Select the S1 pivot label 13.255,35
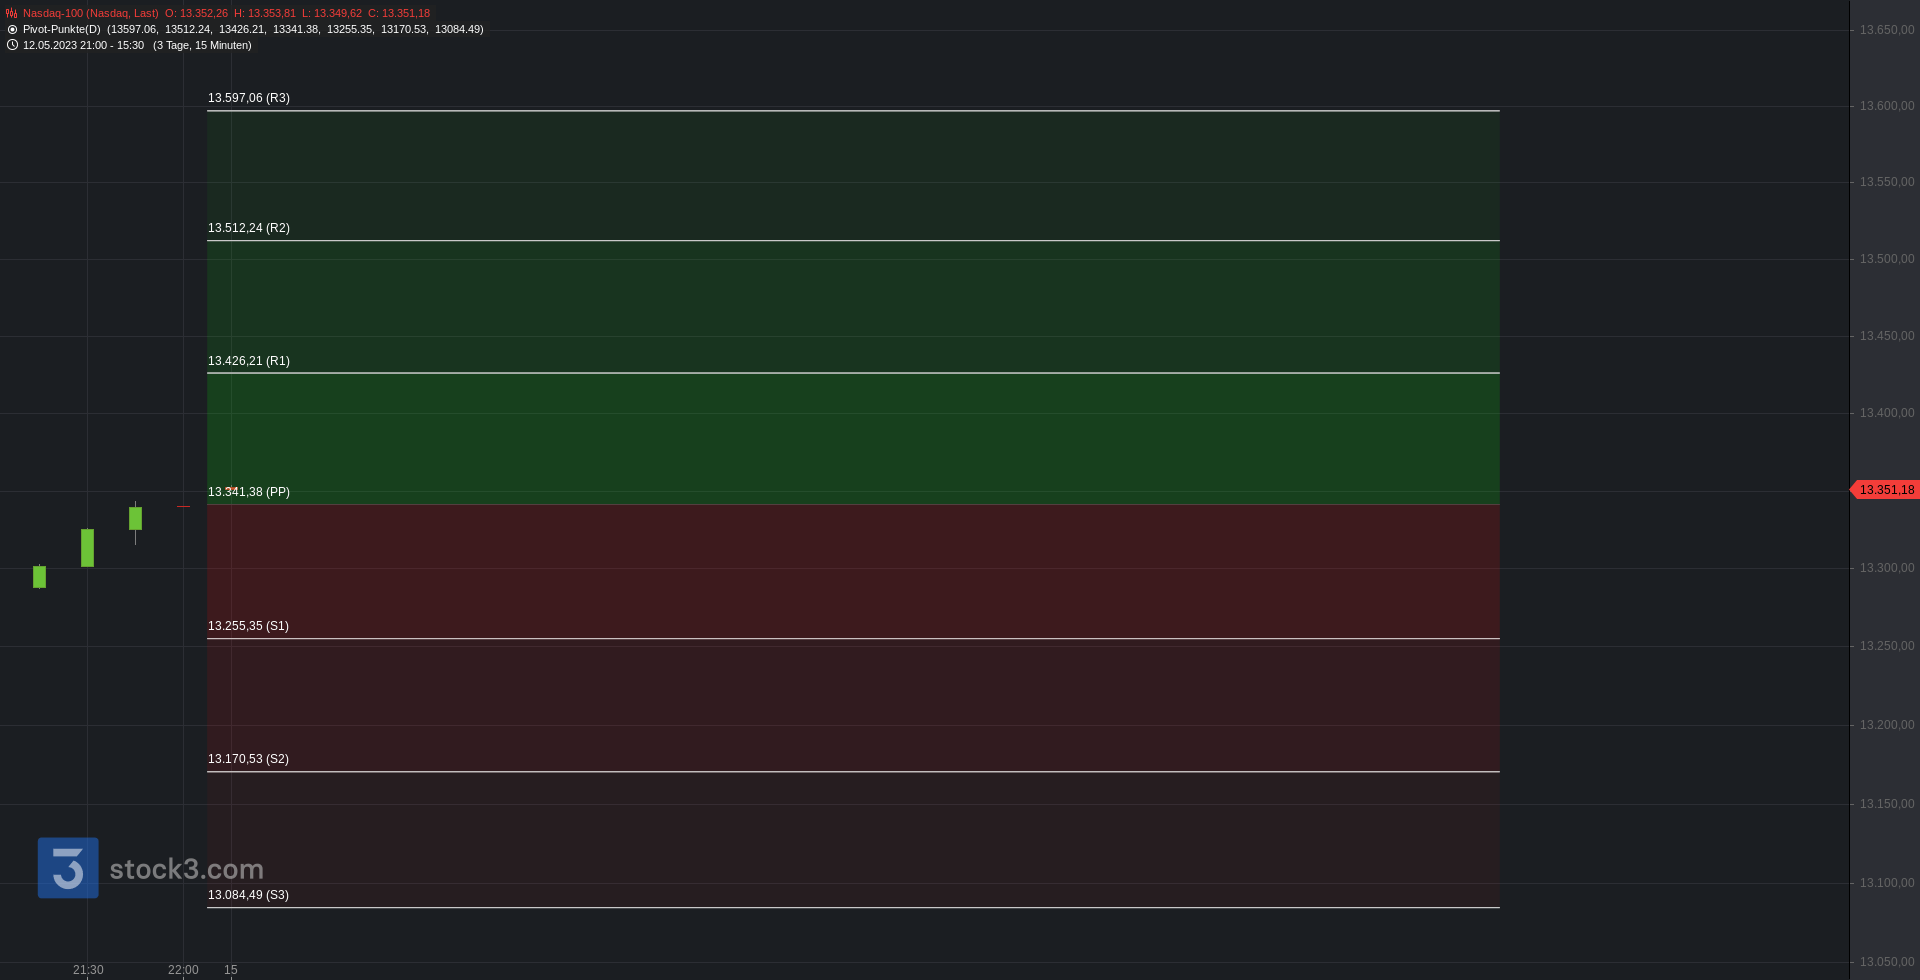This screenshot has width=1920, height=980. (x=248, y=626)
